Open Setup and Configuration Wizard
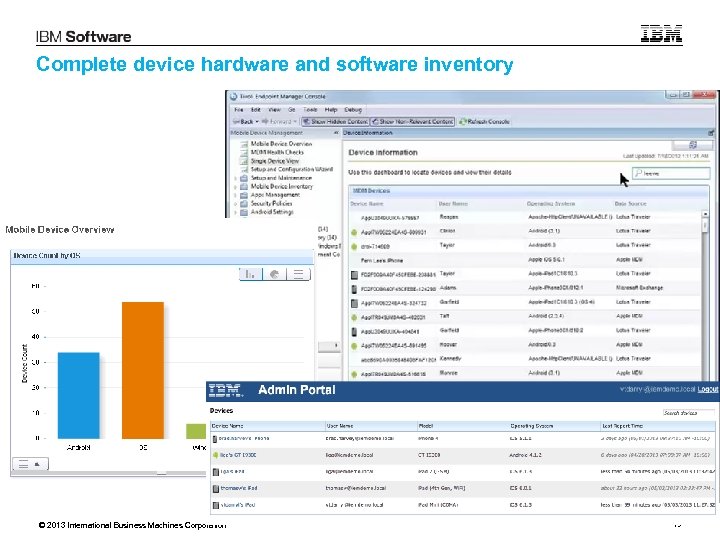The height and width of the screenshot is (540, 720). 292,169
